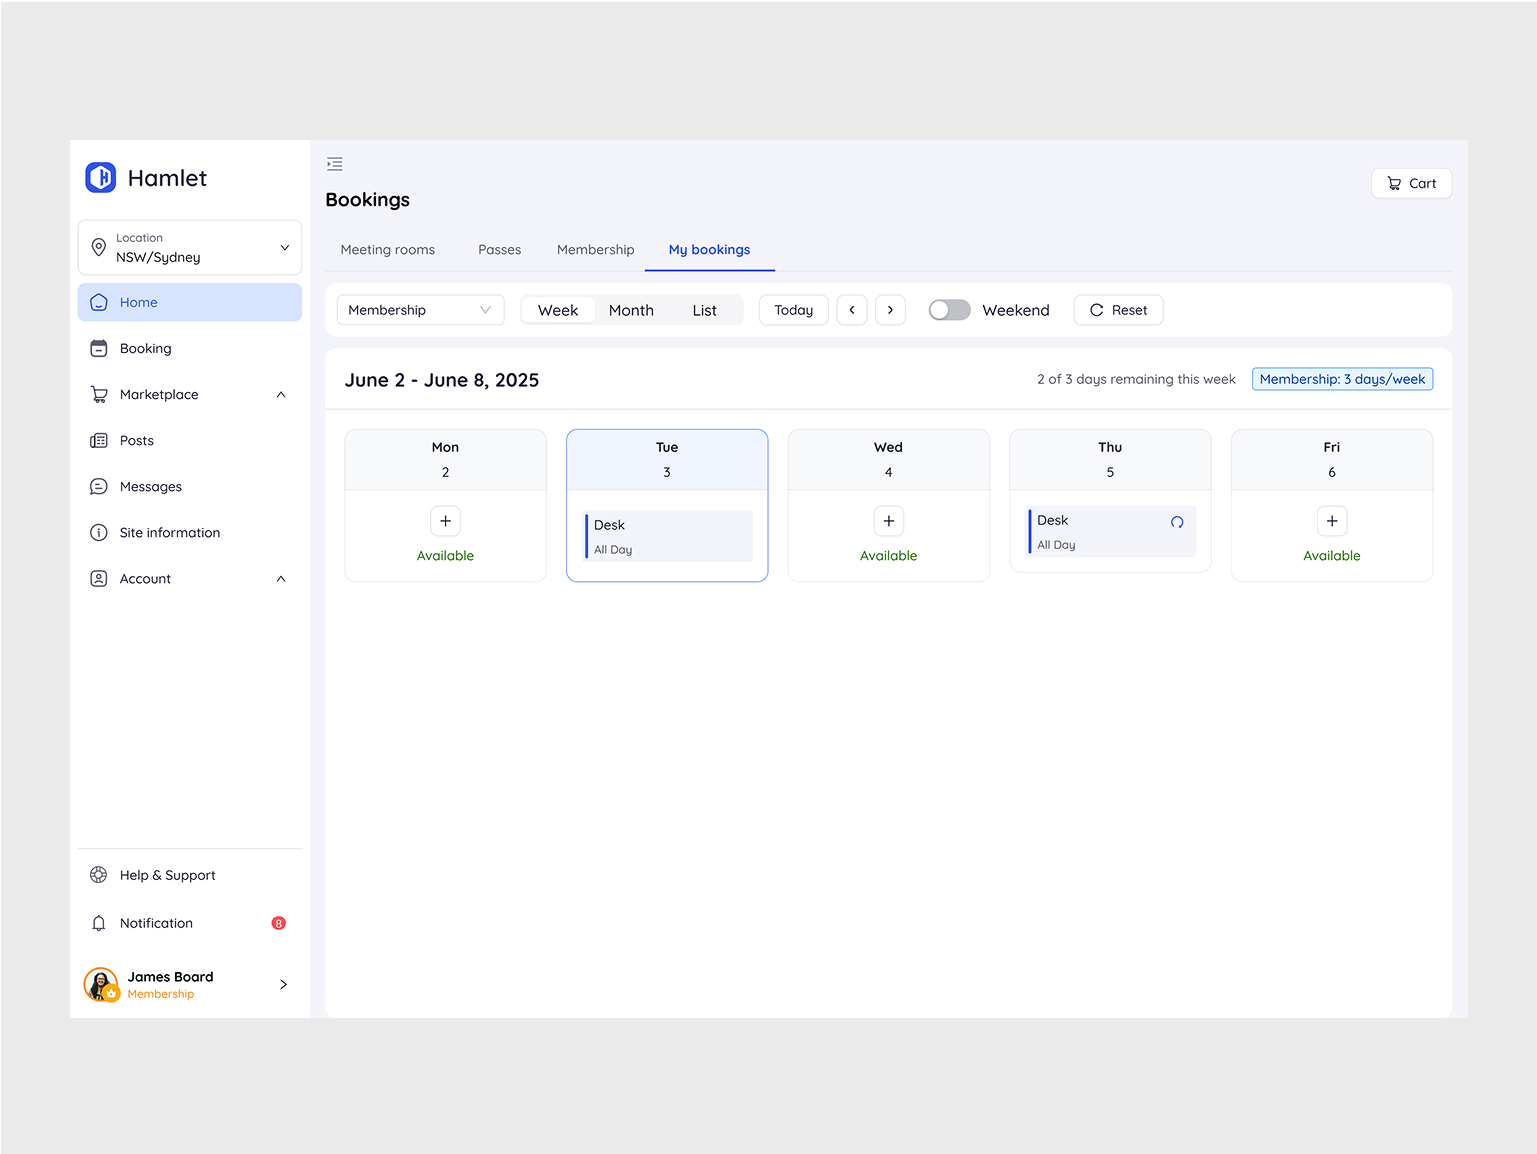
Task: Switch calendar to Month view
Action: click(631, 310)
